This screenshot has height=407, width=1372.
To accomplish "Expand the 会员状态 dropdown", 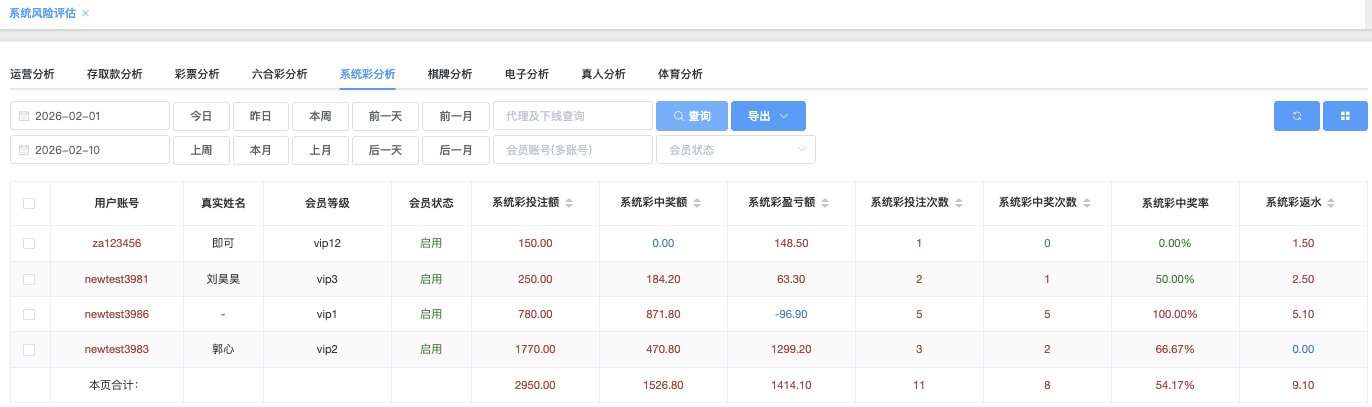I will point(735,150).
